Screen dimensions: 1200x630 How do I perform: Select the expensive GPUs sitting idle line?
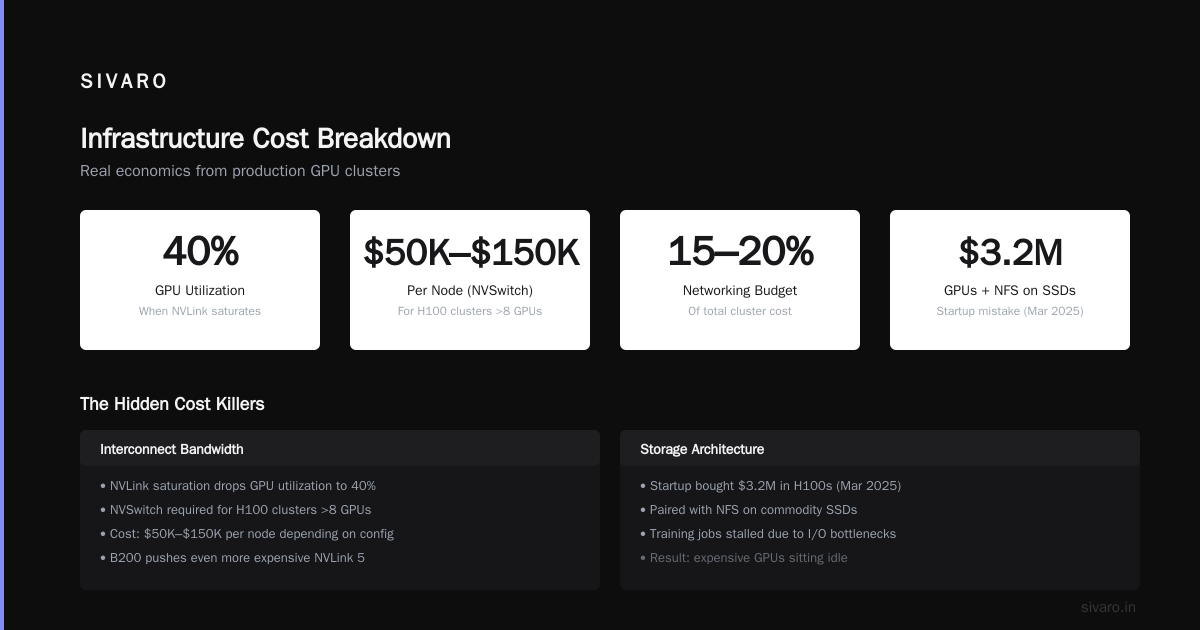click(743, 558)
